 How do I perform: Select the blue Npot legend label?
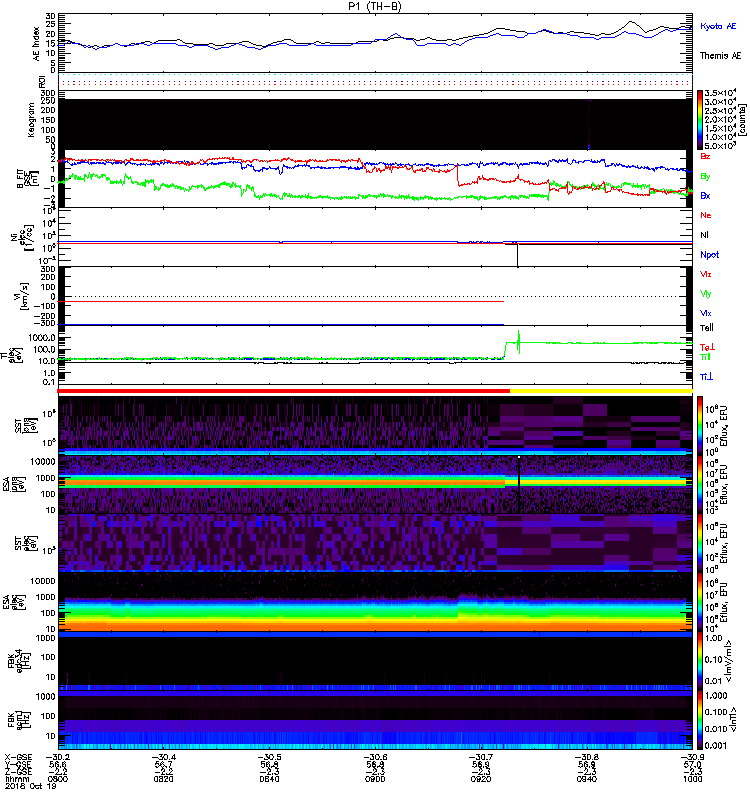pyautogui.click(x=709, y=254)
